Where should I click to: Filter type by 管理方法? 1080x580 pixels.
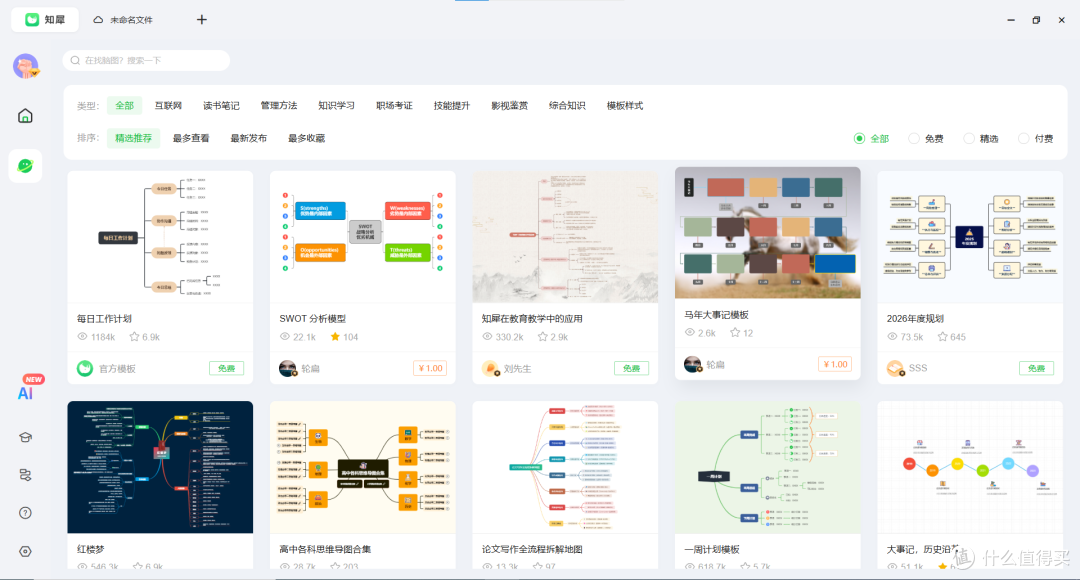[279, 105]
